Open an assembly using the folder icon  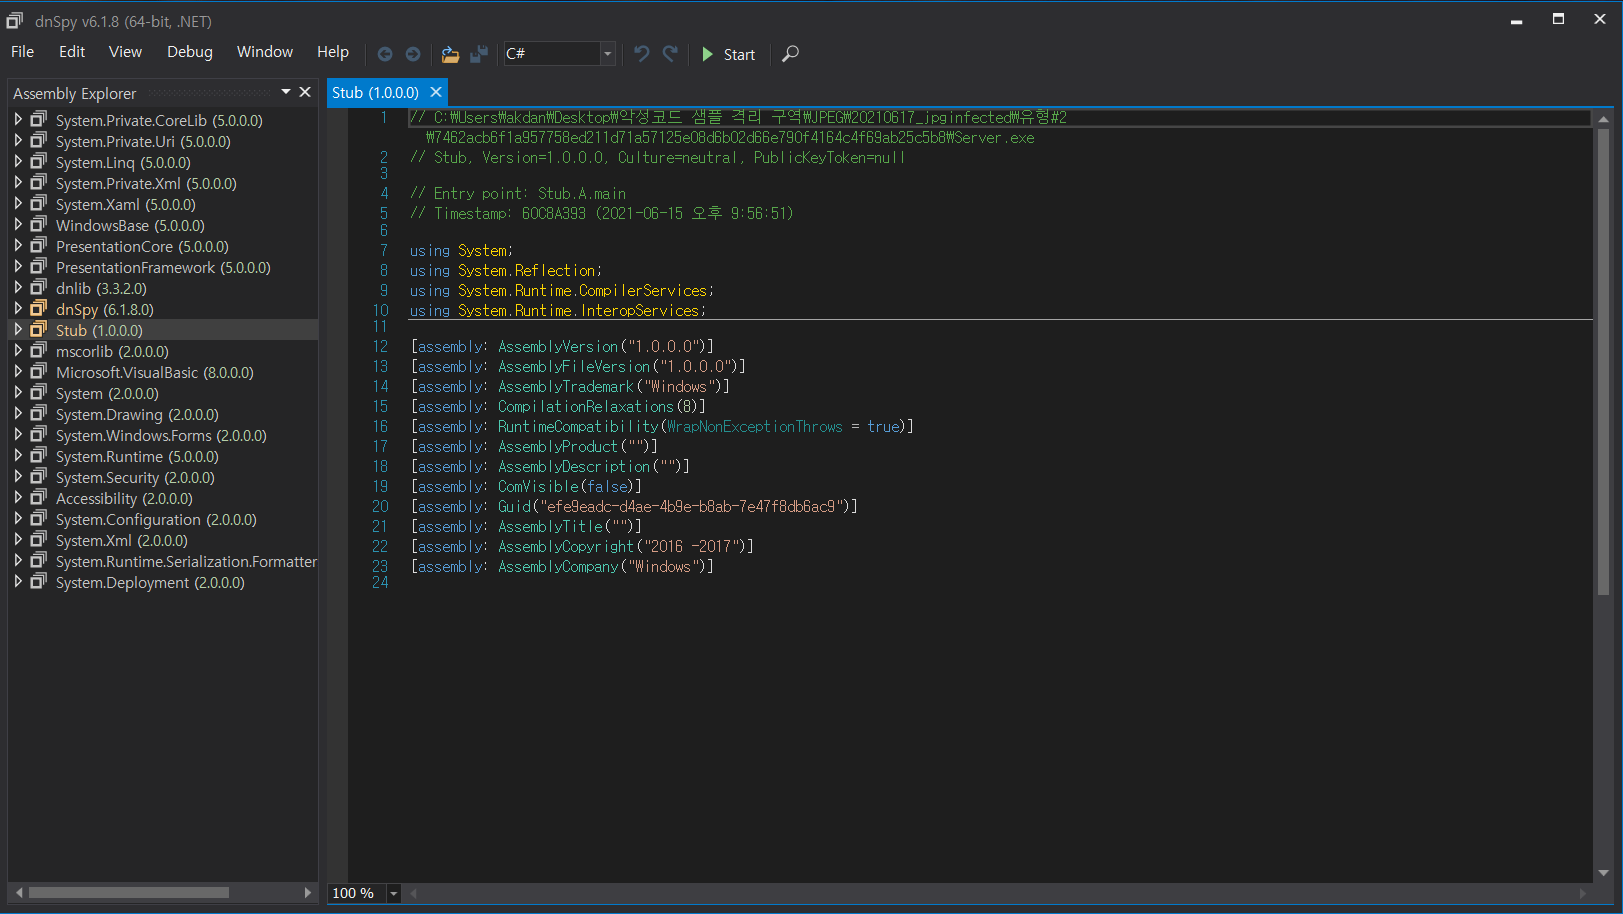[x=450, y=54]
